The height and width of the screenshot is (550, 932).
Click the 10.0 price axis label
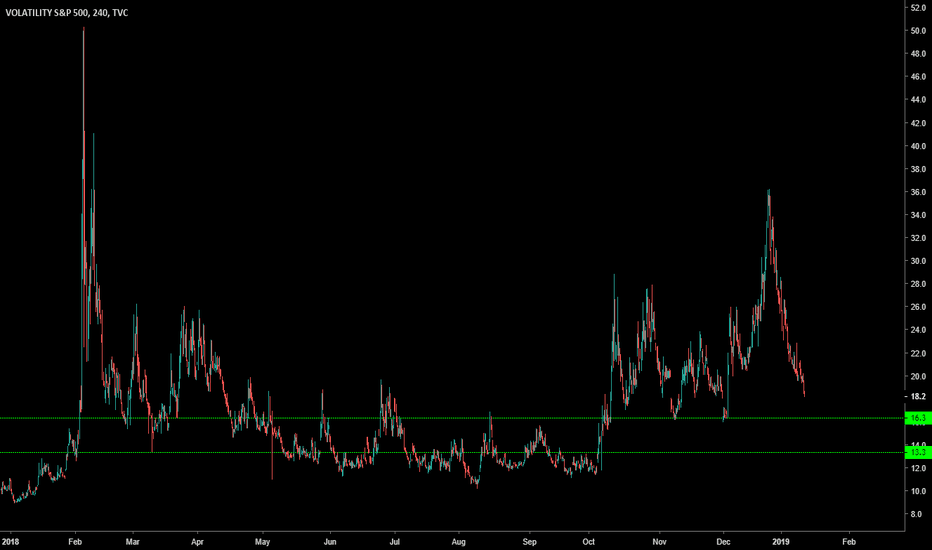click(x=918, y=491)
